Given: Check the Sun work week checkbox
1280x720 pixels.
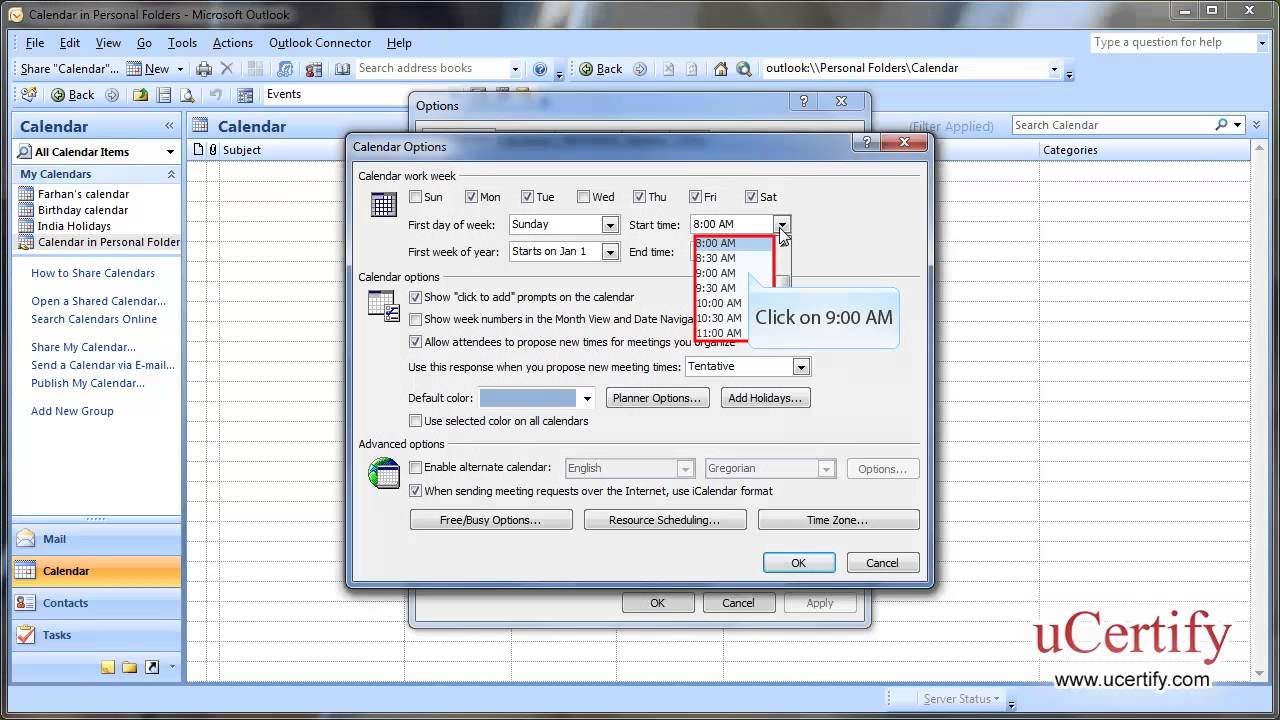Looking at the screenshot, I should click(415, 197).
